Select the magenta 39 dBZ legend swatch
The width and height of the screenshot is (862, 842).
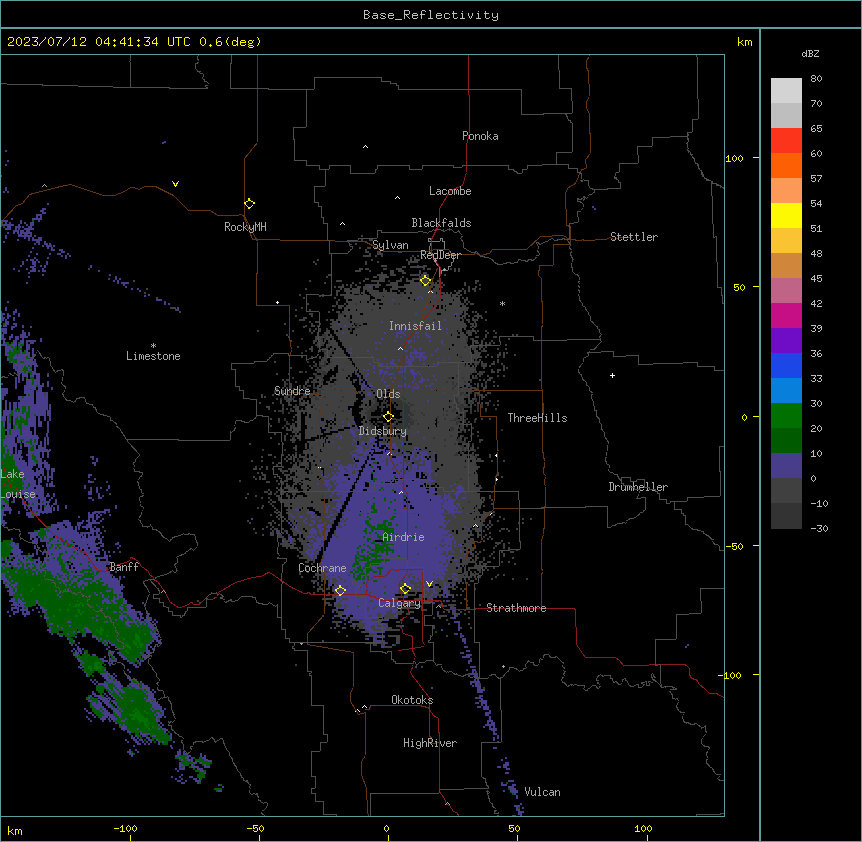[786, 315]
